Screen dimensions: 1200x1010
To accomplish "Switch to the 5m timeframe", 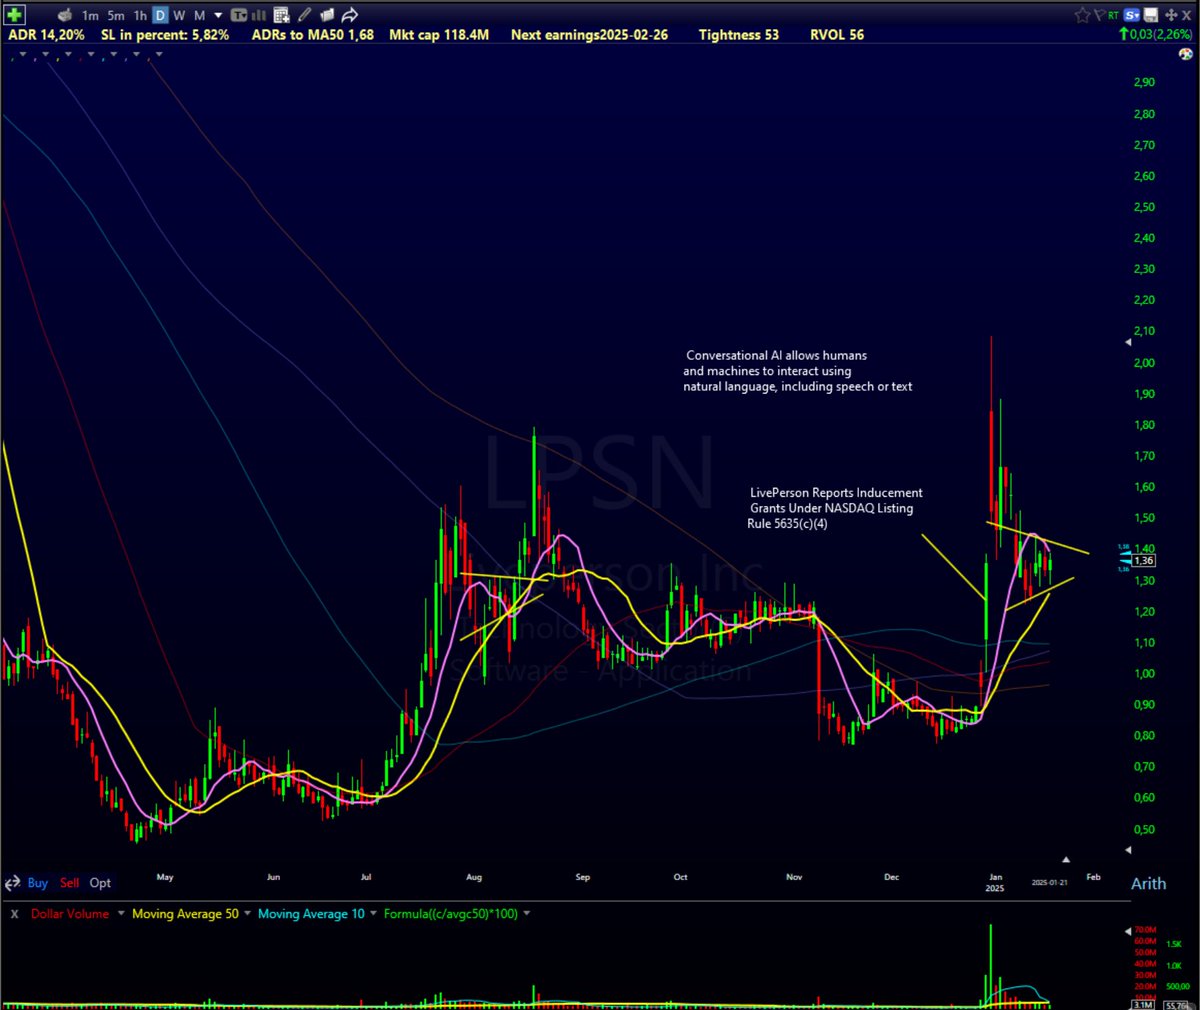I will click(116, 15).
